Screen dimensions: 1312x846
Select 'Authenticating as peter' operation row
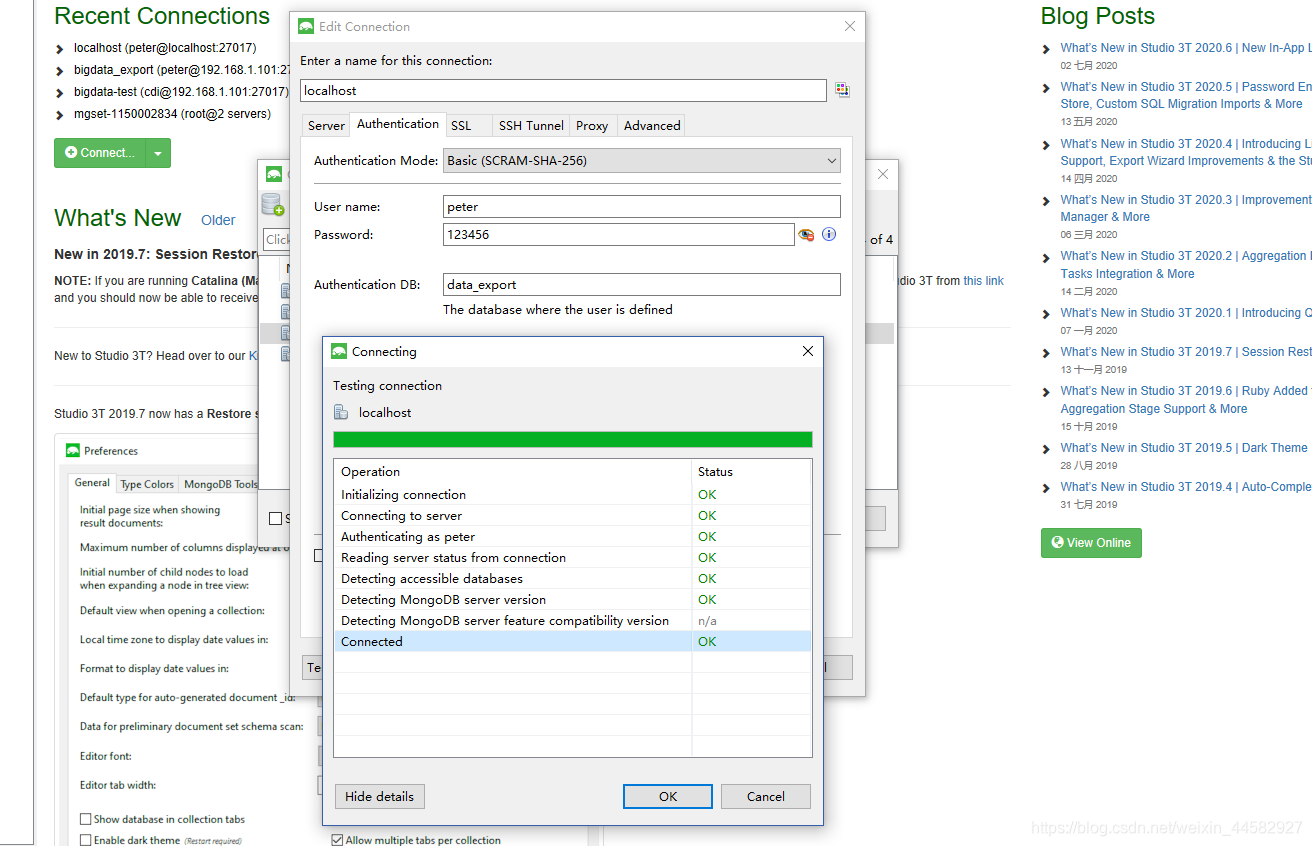[x=572, y=537]
